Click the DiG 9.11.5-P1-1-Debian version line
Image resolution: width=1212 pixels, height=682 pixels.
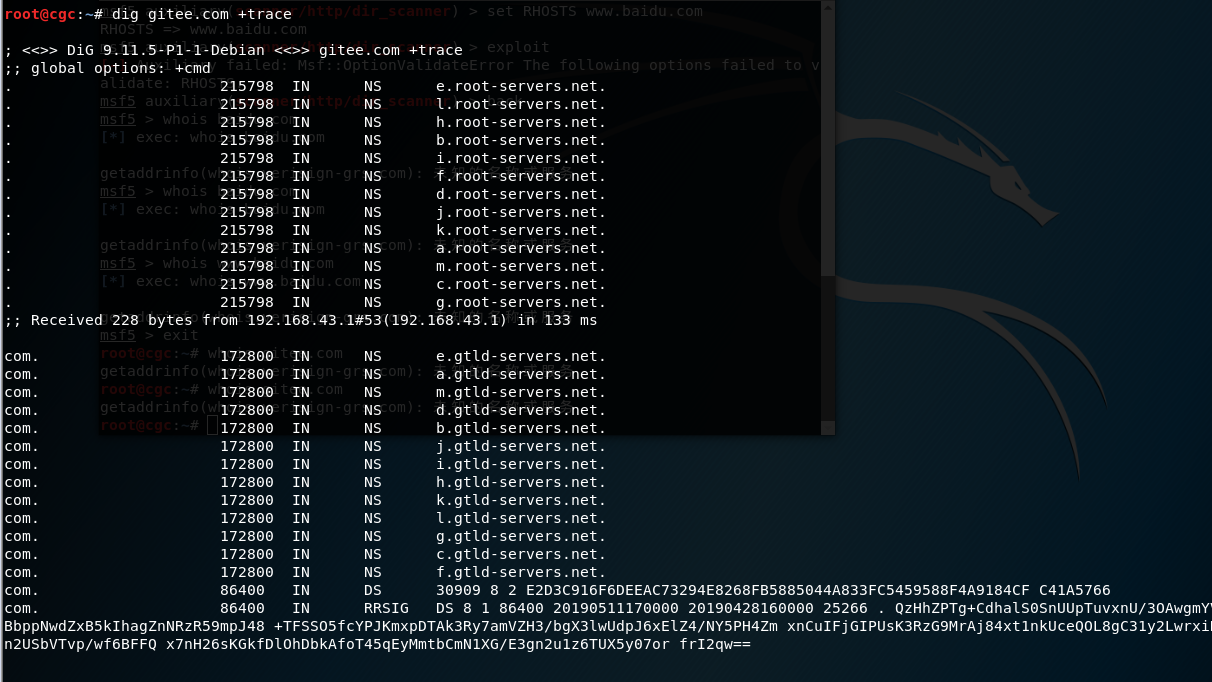tap(233, 50)
